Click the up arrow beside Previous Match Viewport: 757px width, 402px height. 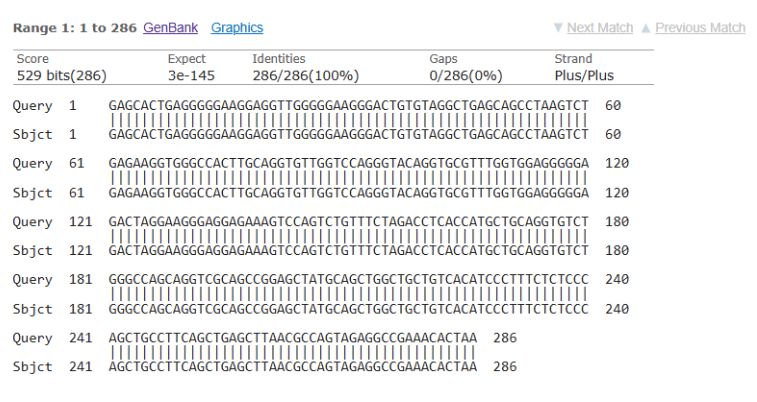coord(646,28)
